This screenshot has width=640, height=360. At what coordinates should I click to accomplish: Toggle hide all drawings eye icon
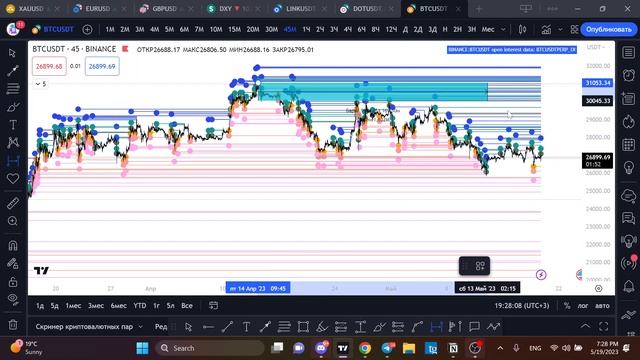pos(13,299)
